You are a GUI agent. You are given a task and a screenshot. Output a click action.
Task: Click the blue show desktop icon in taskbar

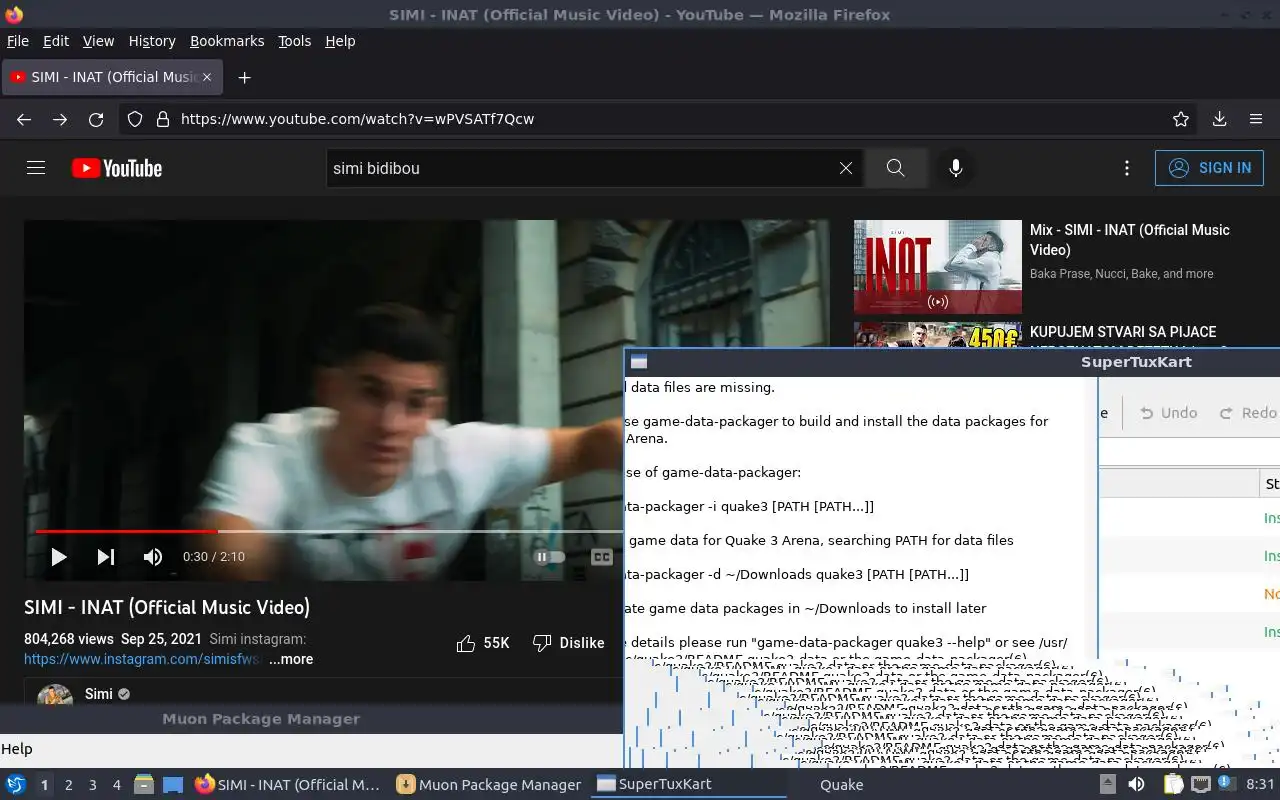click(x=173, y=785)
